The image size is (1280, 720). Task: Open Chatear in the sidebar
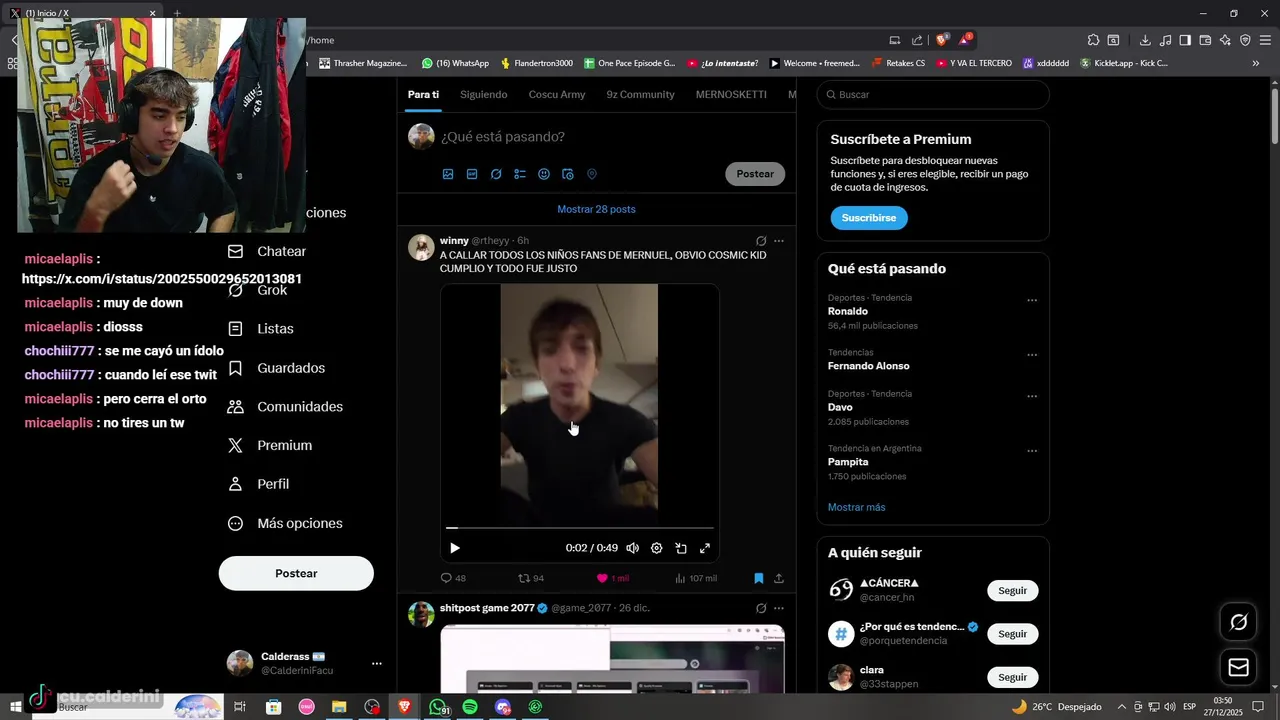coord(267,252)
